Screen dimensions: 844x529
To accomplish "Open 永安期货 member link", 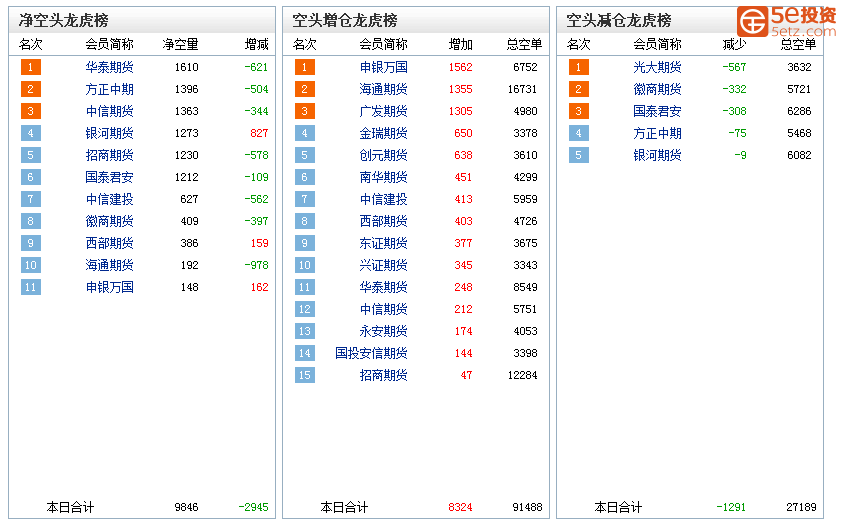I will 383,331.
